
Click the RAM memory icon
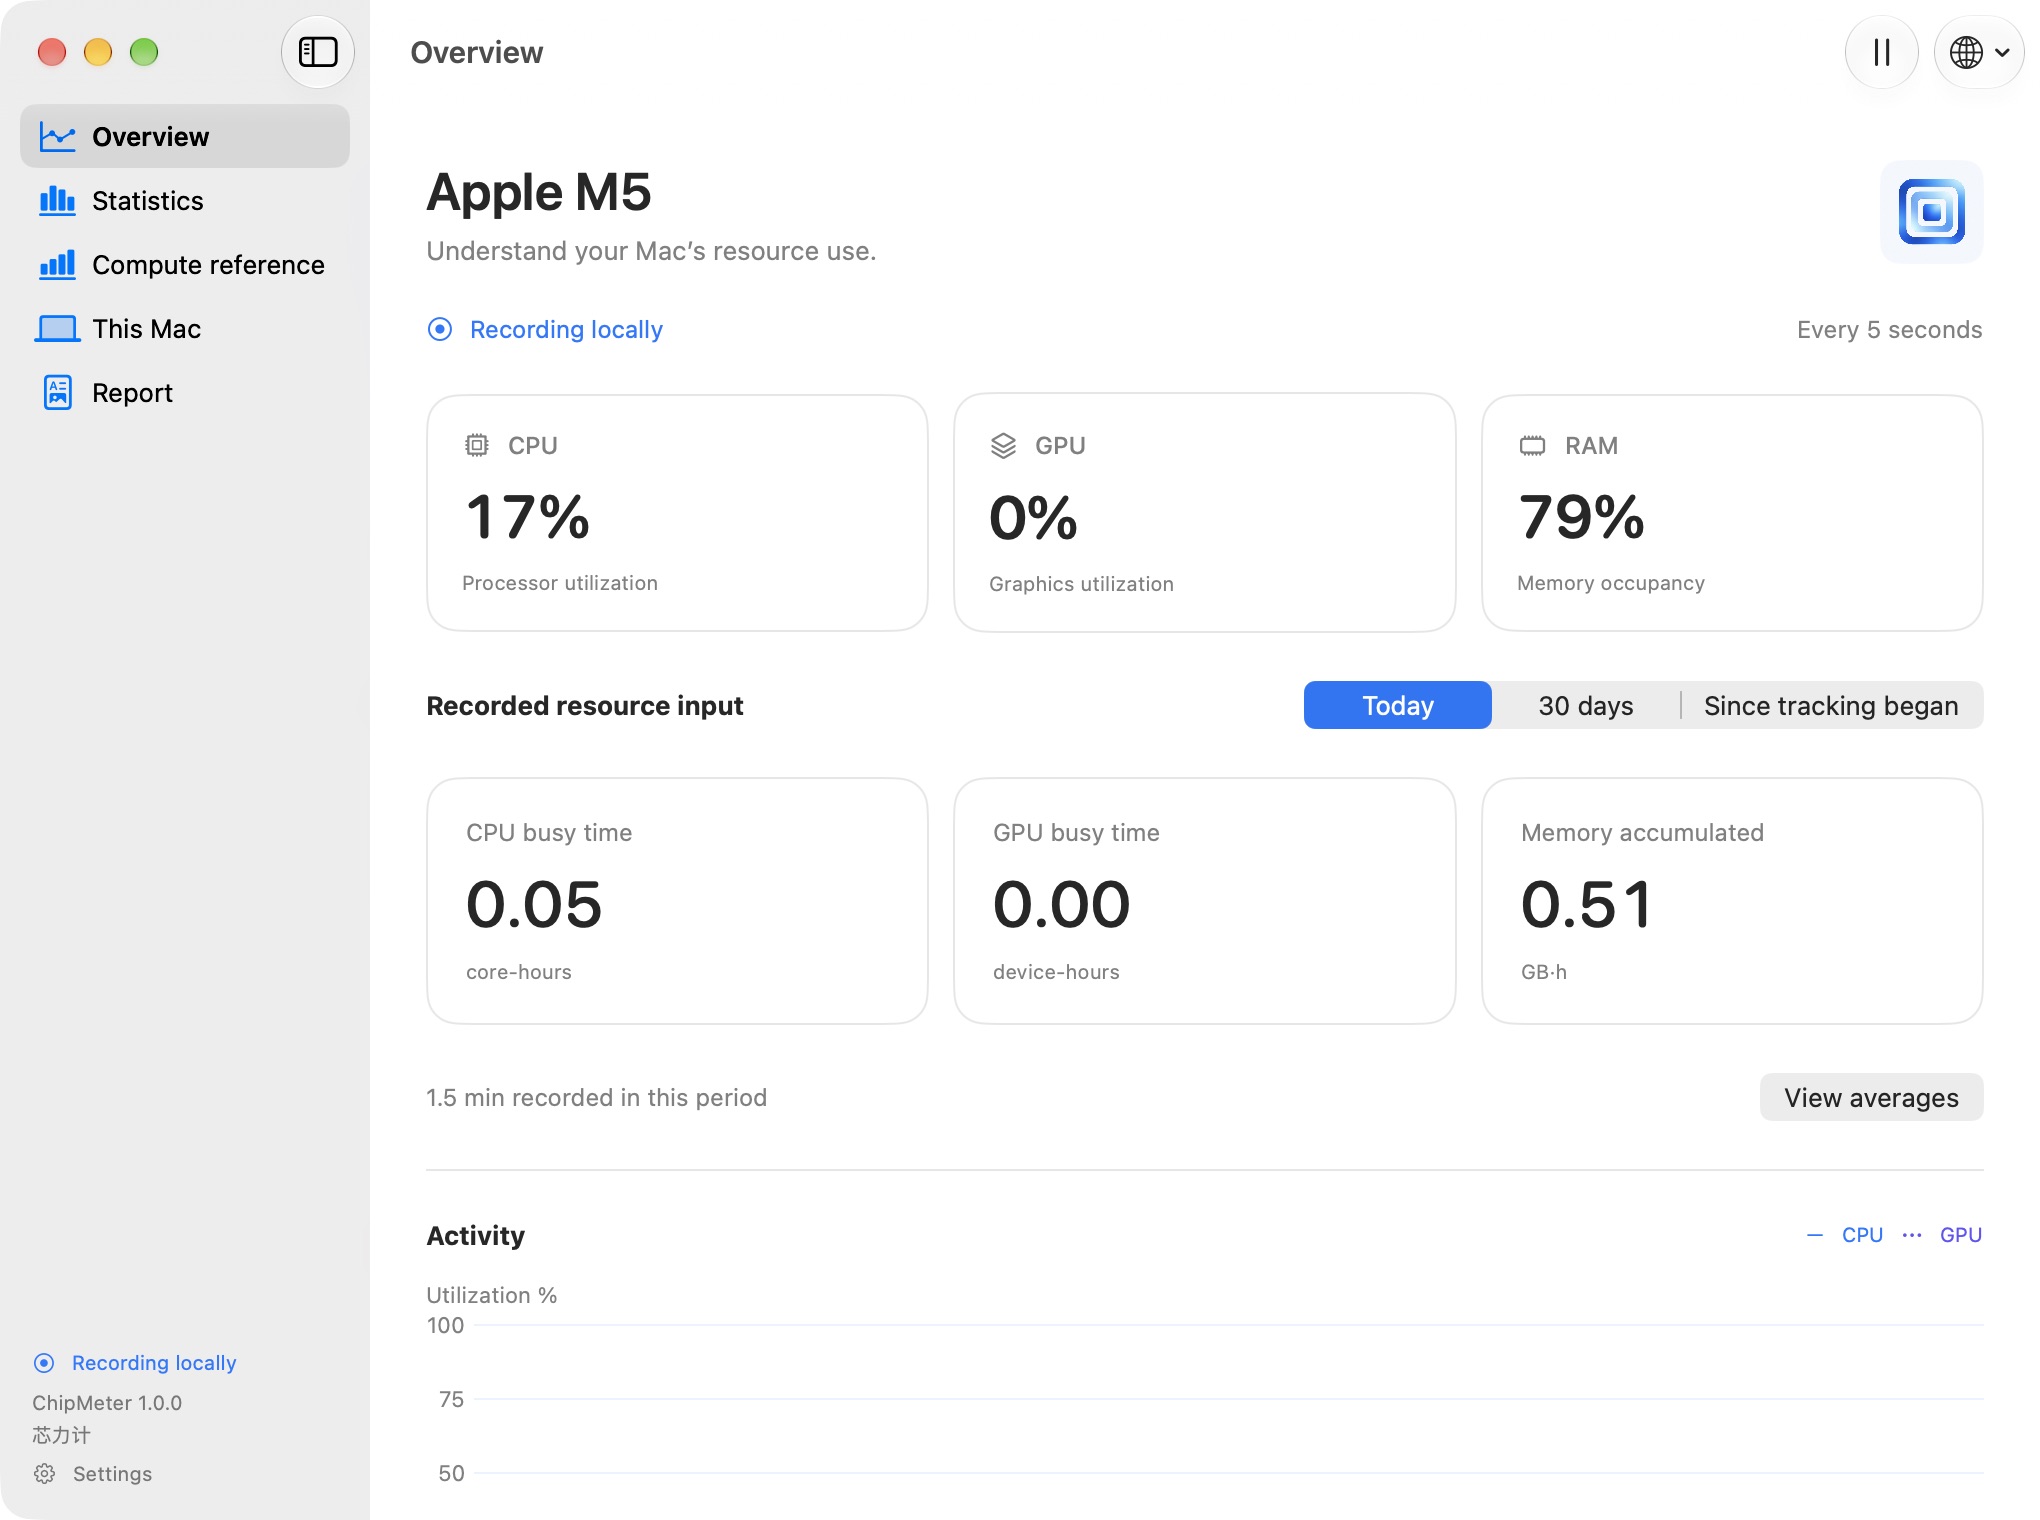click(x=1532, y=446)
